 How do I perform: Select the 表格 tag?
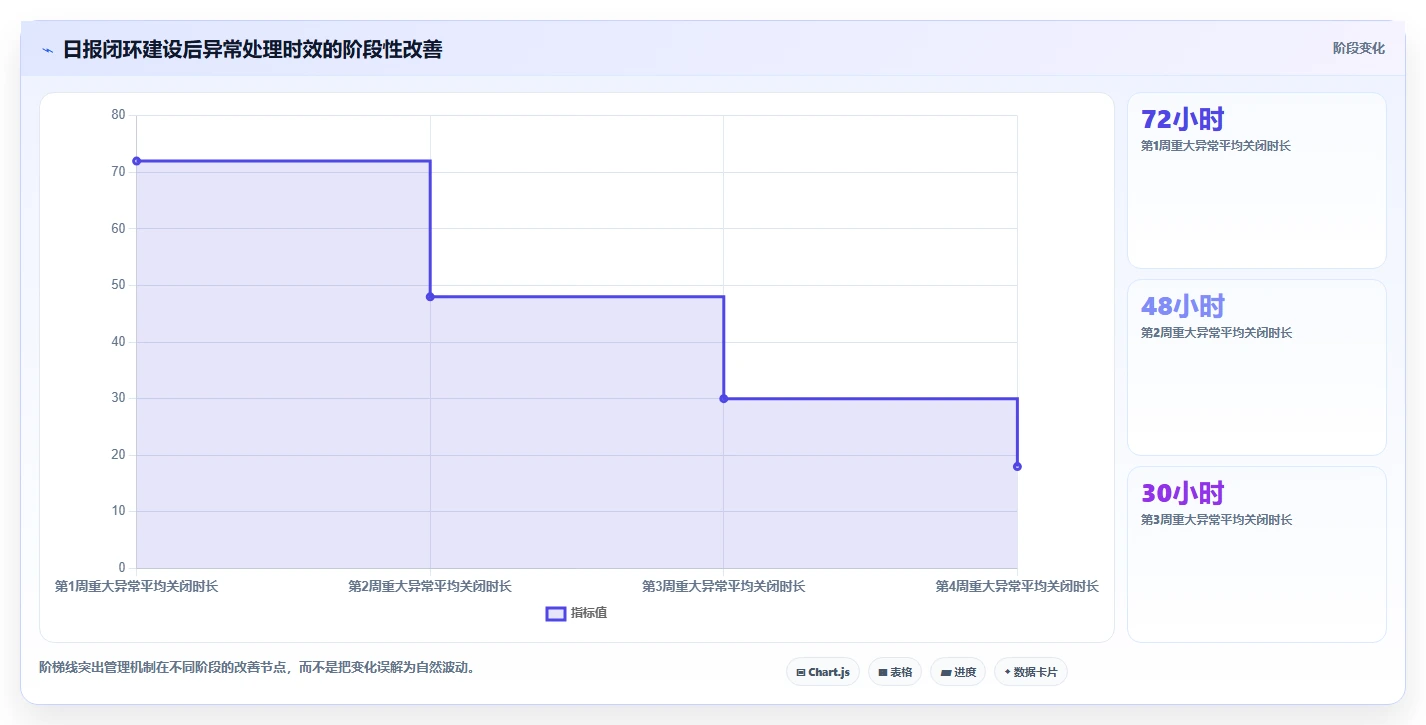[x=895, y=672]
